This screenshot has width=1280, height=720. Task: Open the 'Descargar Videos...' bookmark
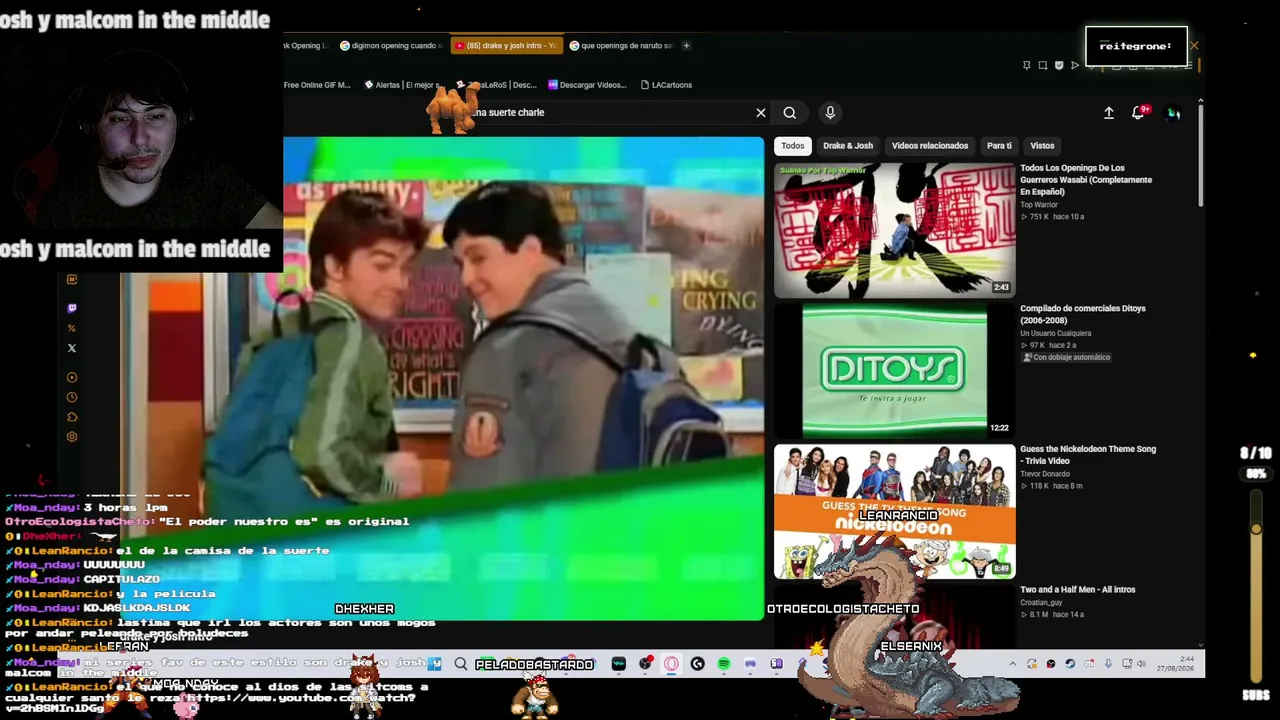click(x=587, y=85)
